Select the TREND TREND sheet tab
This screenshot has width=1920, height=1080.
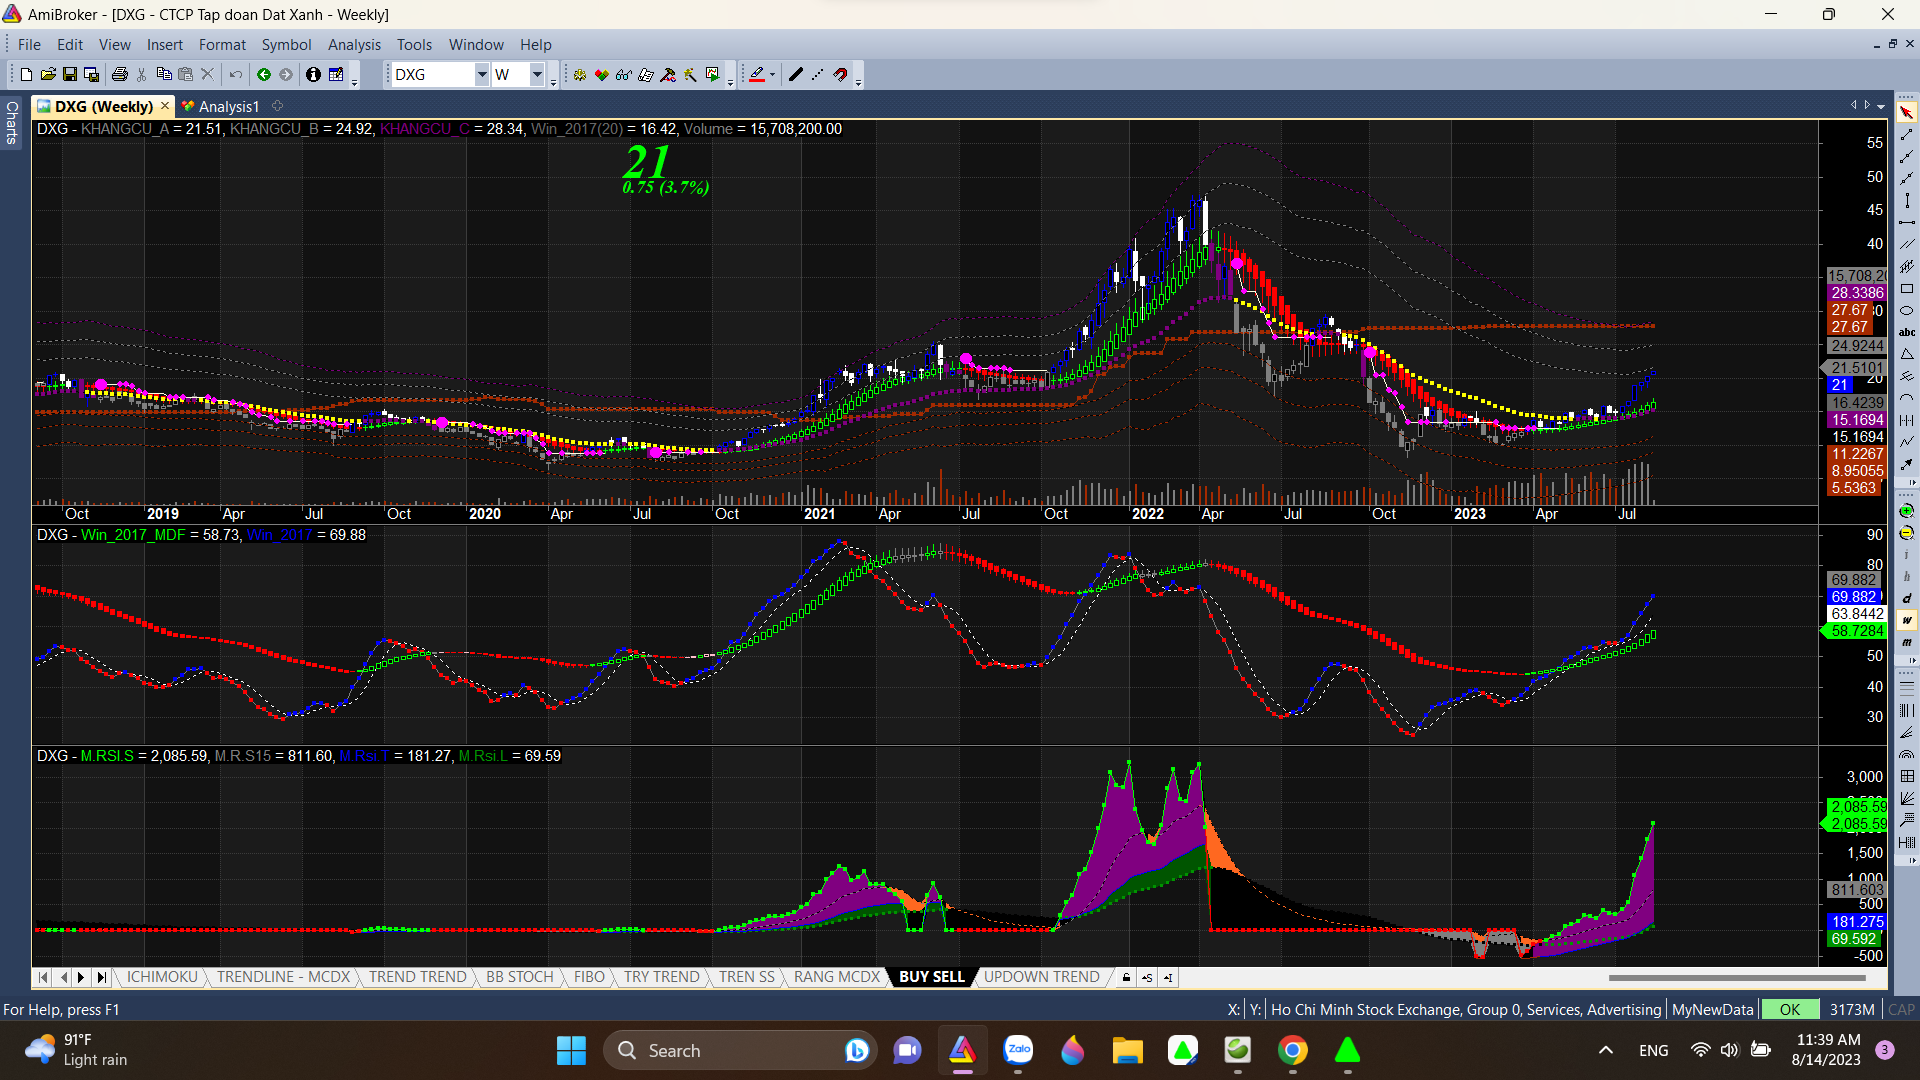pyautogui.click(x=417, y=977)
